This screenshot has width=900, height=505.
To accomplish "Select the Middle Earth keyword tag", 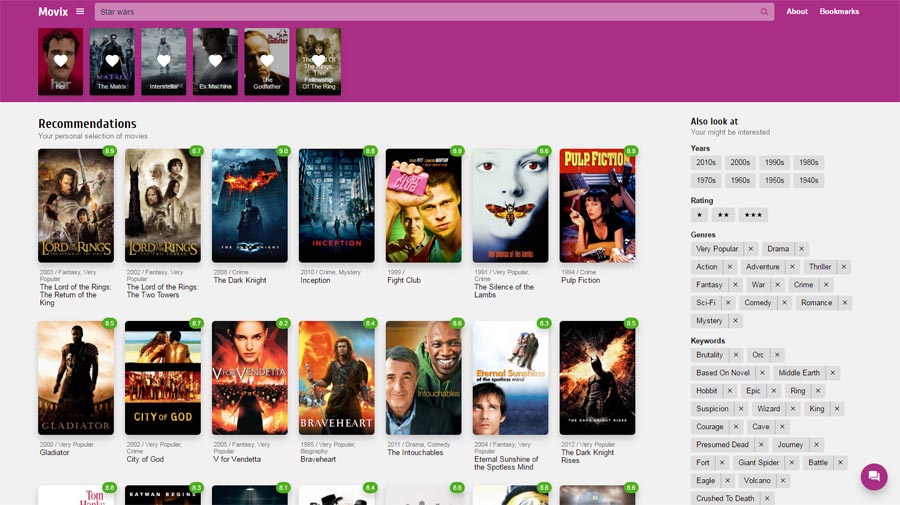I will click(x=799, y=373).
